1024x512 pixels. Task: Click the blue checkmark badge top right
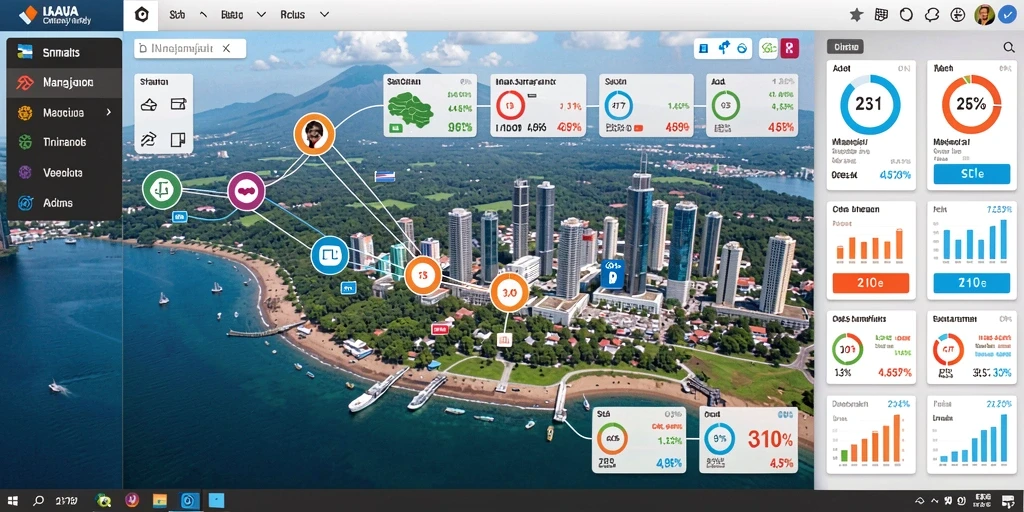pos(1006,16)
